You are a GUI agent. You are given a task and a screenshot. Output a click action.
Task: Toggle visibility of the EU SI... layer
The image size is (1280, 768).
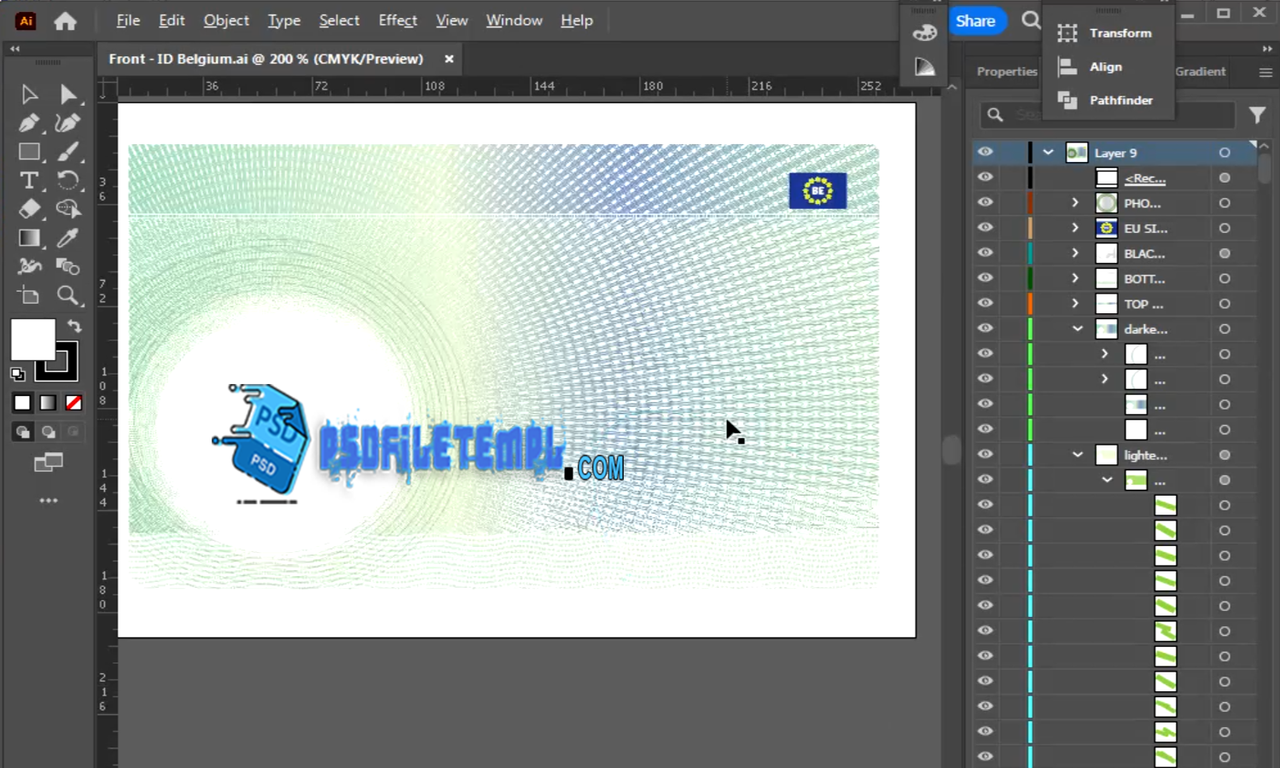986,228
